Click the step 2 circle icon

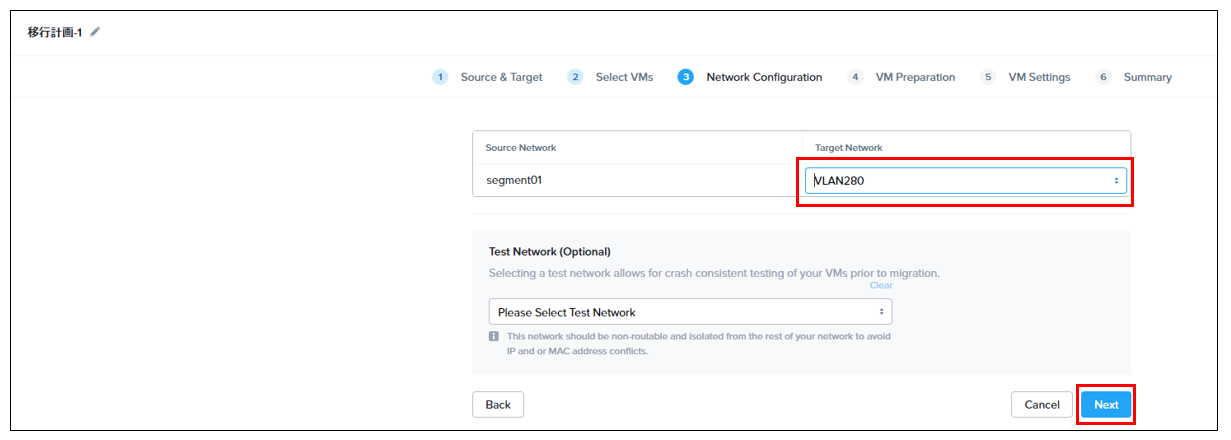575,77
